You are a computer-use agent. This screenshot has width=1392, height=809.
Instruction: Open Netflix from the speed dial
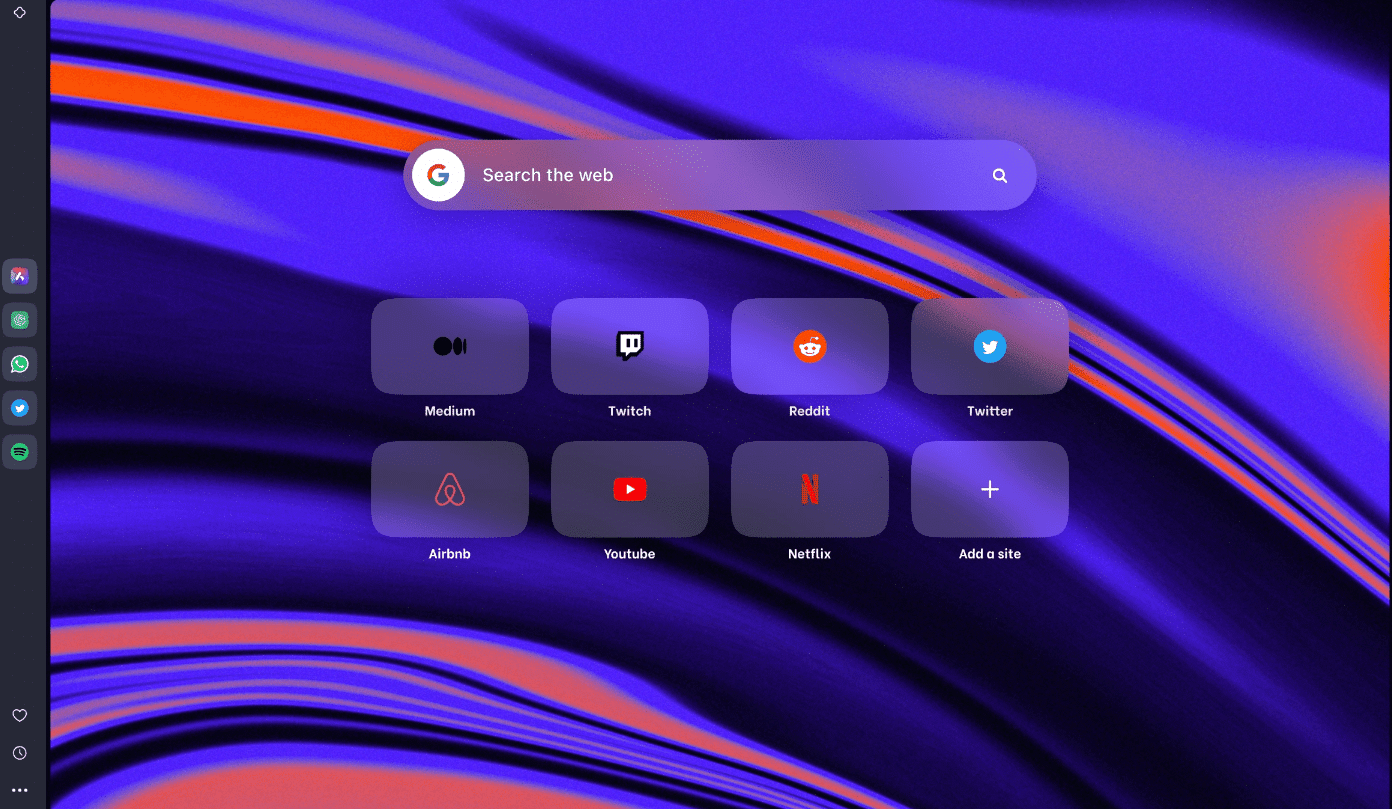coord(809,489)
